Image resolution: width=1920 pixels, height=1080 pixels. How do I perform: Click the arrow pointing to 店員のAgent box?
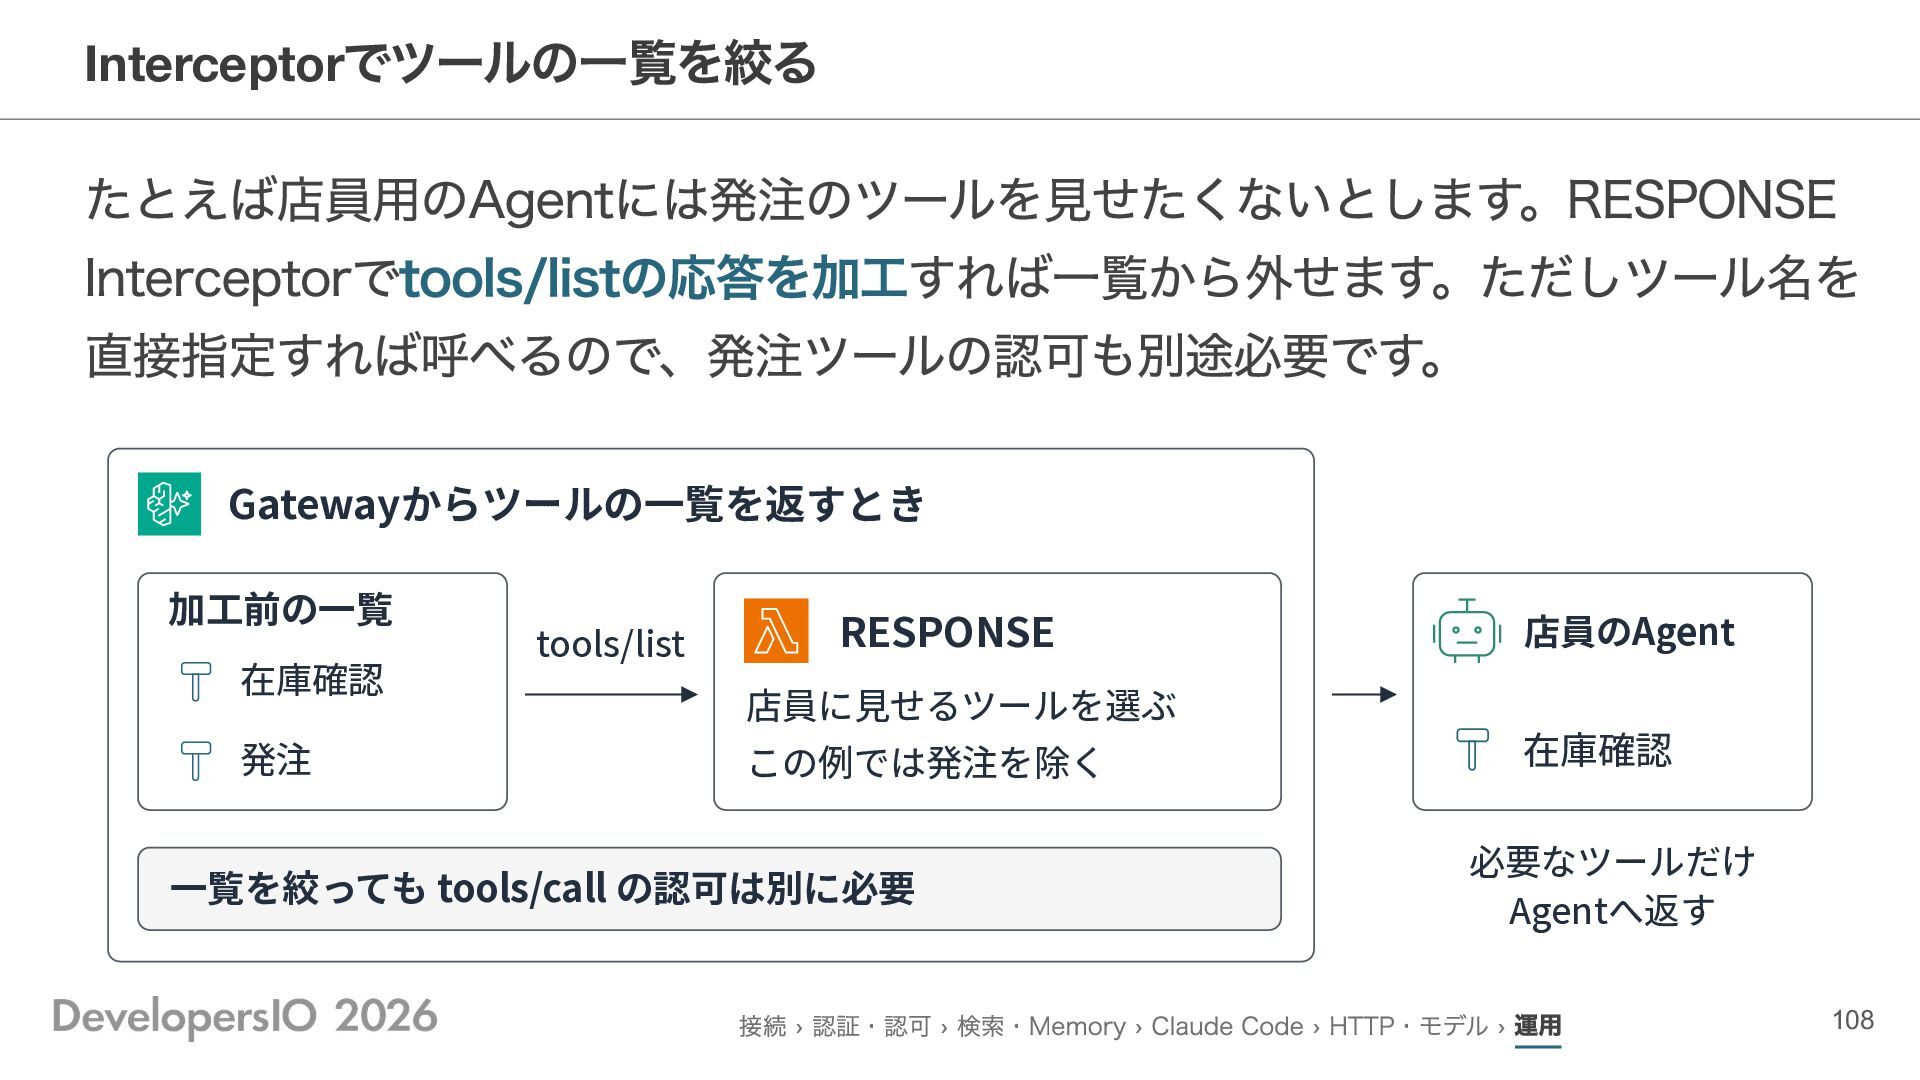tap(1364, 694)
